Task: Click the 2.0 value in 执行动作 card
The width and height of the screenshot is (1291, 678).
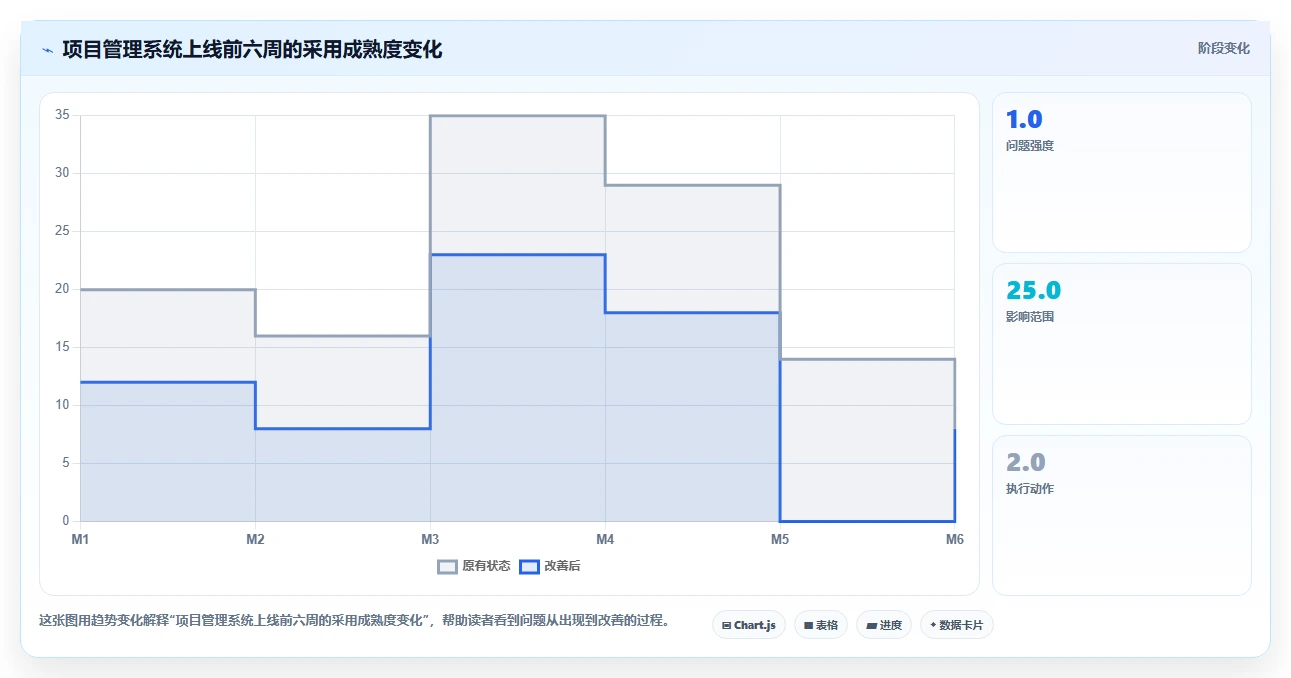Action: (x=1026, y=462)
